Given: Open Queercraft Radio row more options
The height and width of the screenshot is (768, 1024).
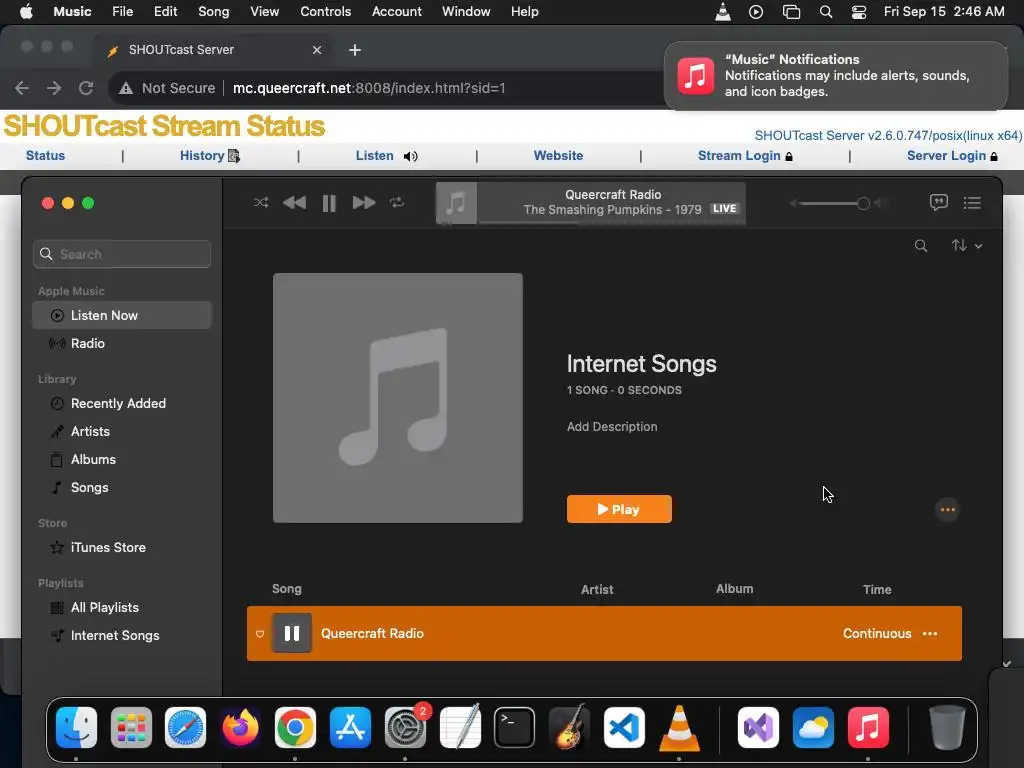Looking at the screenshot, I should coord(930,633).
